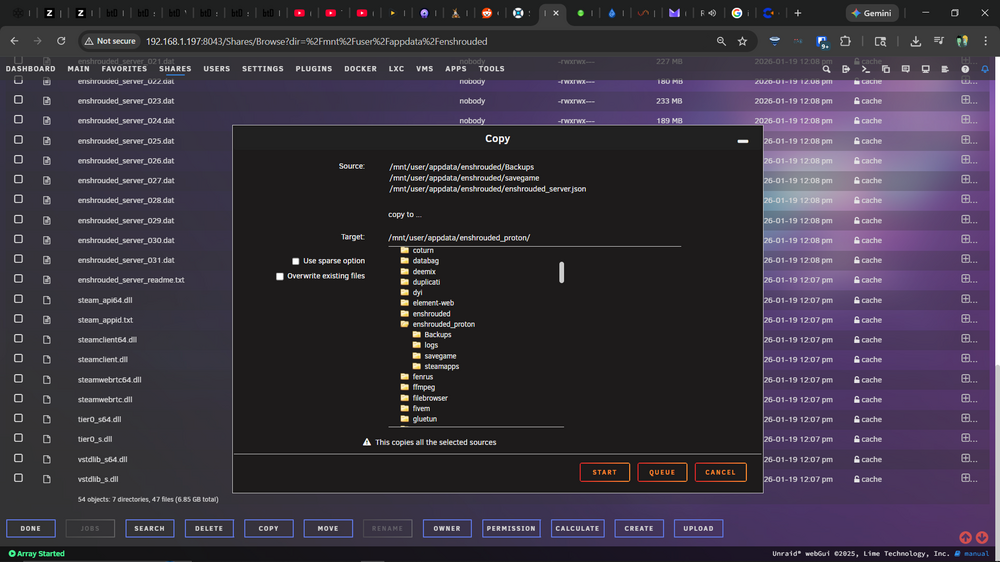Open the DASHBOARD menu tab
The image size is (1000, 562).
click(31, 69)
